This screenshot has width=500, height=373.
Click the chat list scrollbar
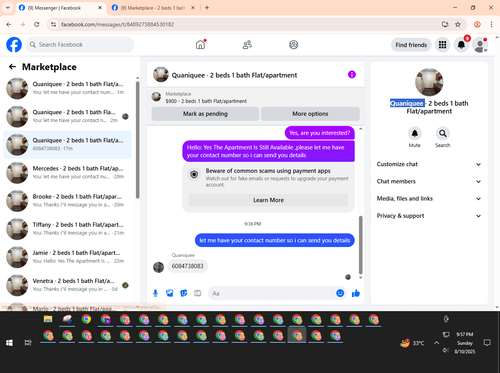point(137,140)
